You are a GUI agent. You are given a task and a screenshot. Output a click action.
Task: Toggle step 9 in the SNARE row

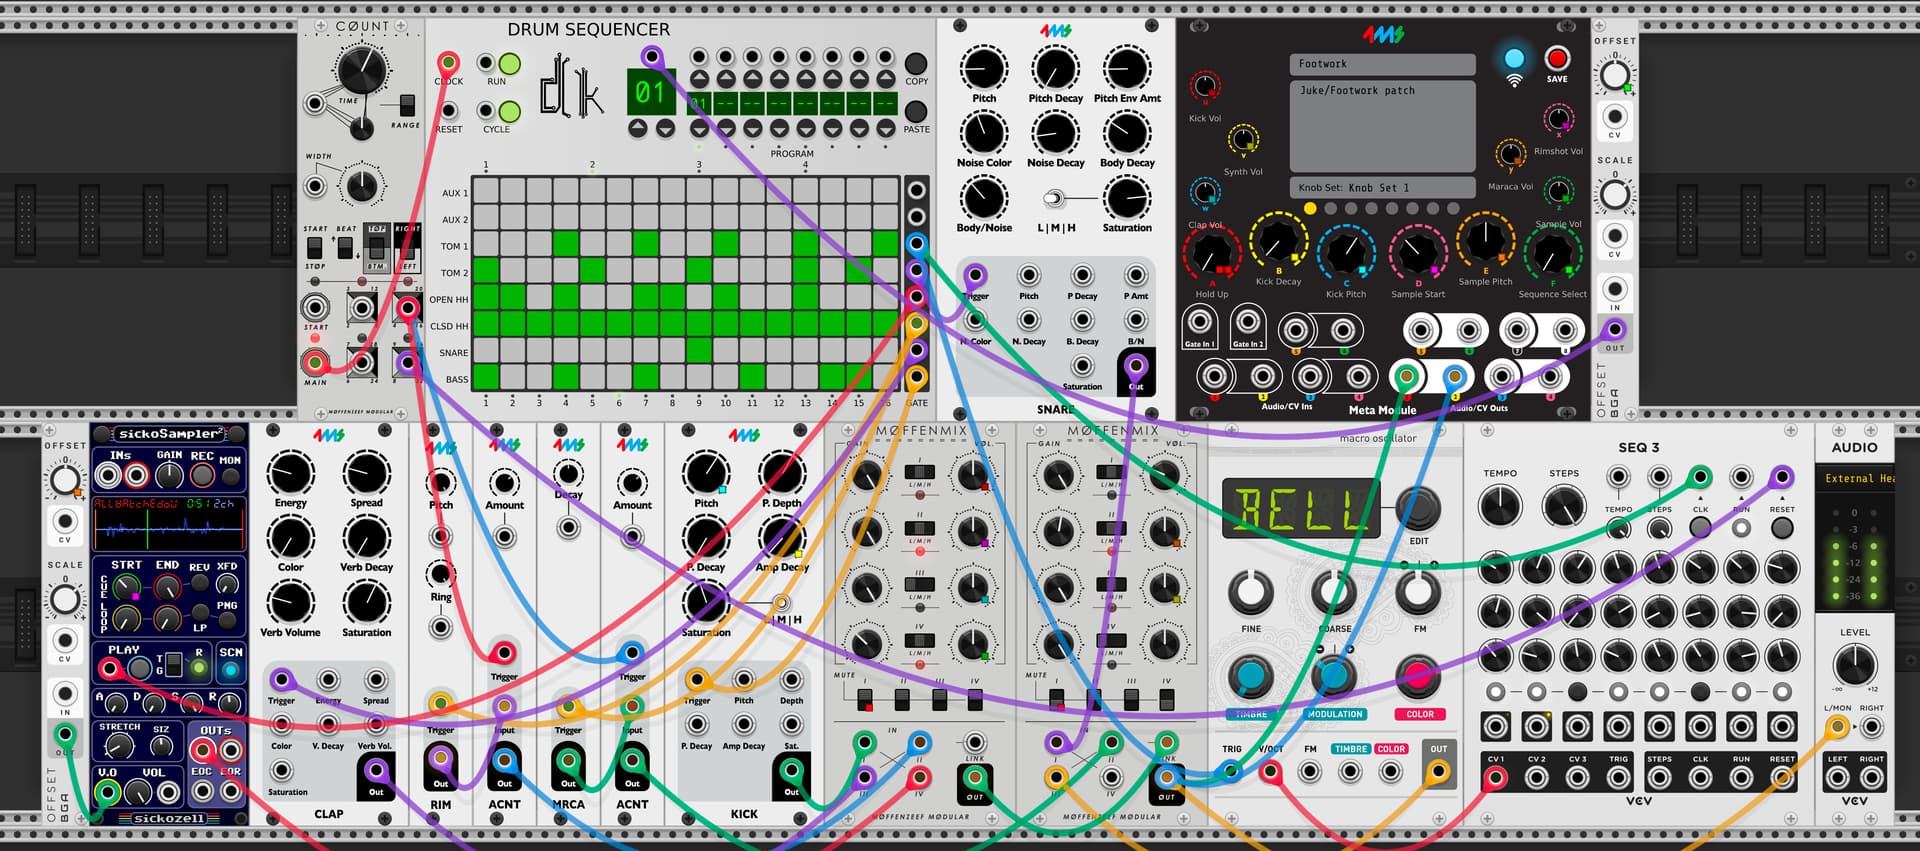coord(699,350)
